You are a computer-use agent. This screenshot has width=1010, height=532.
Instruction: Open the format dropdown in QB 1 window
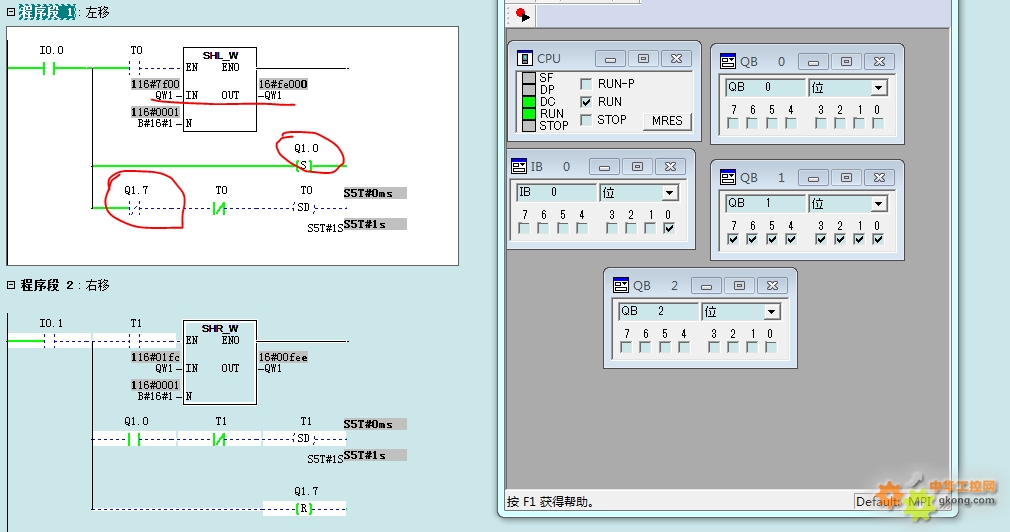879,204
